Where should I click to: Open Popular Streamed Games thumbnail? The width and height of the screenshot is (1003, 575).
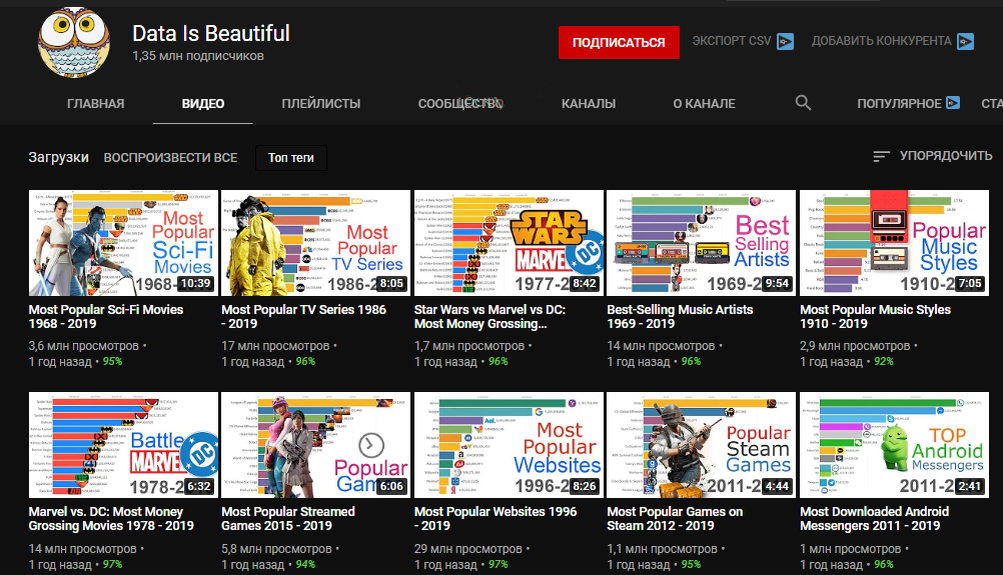point(315,445)
